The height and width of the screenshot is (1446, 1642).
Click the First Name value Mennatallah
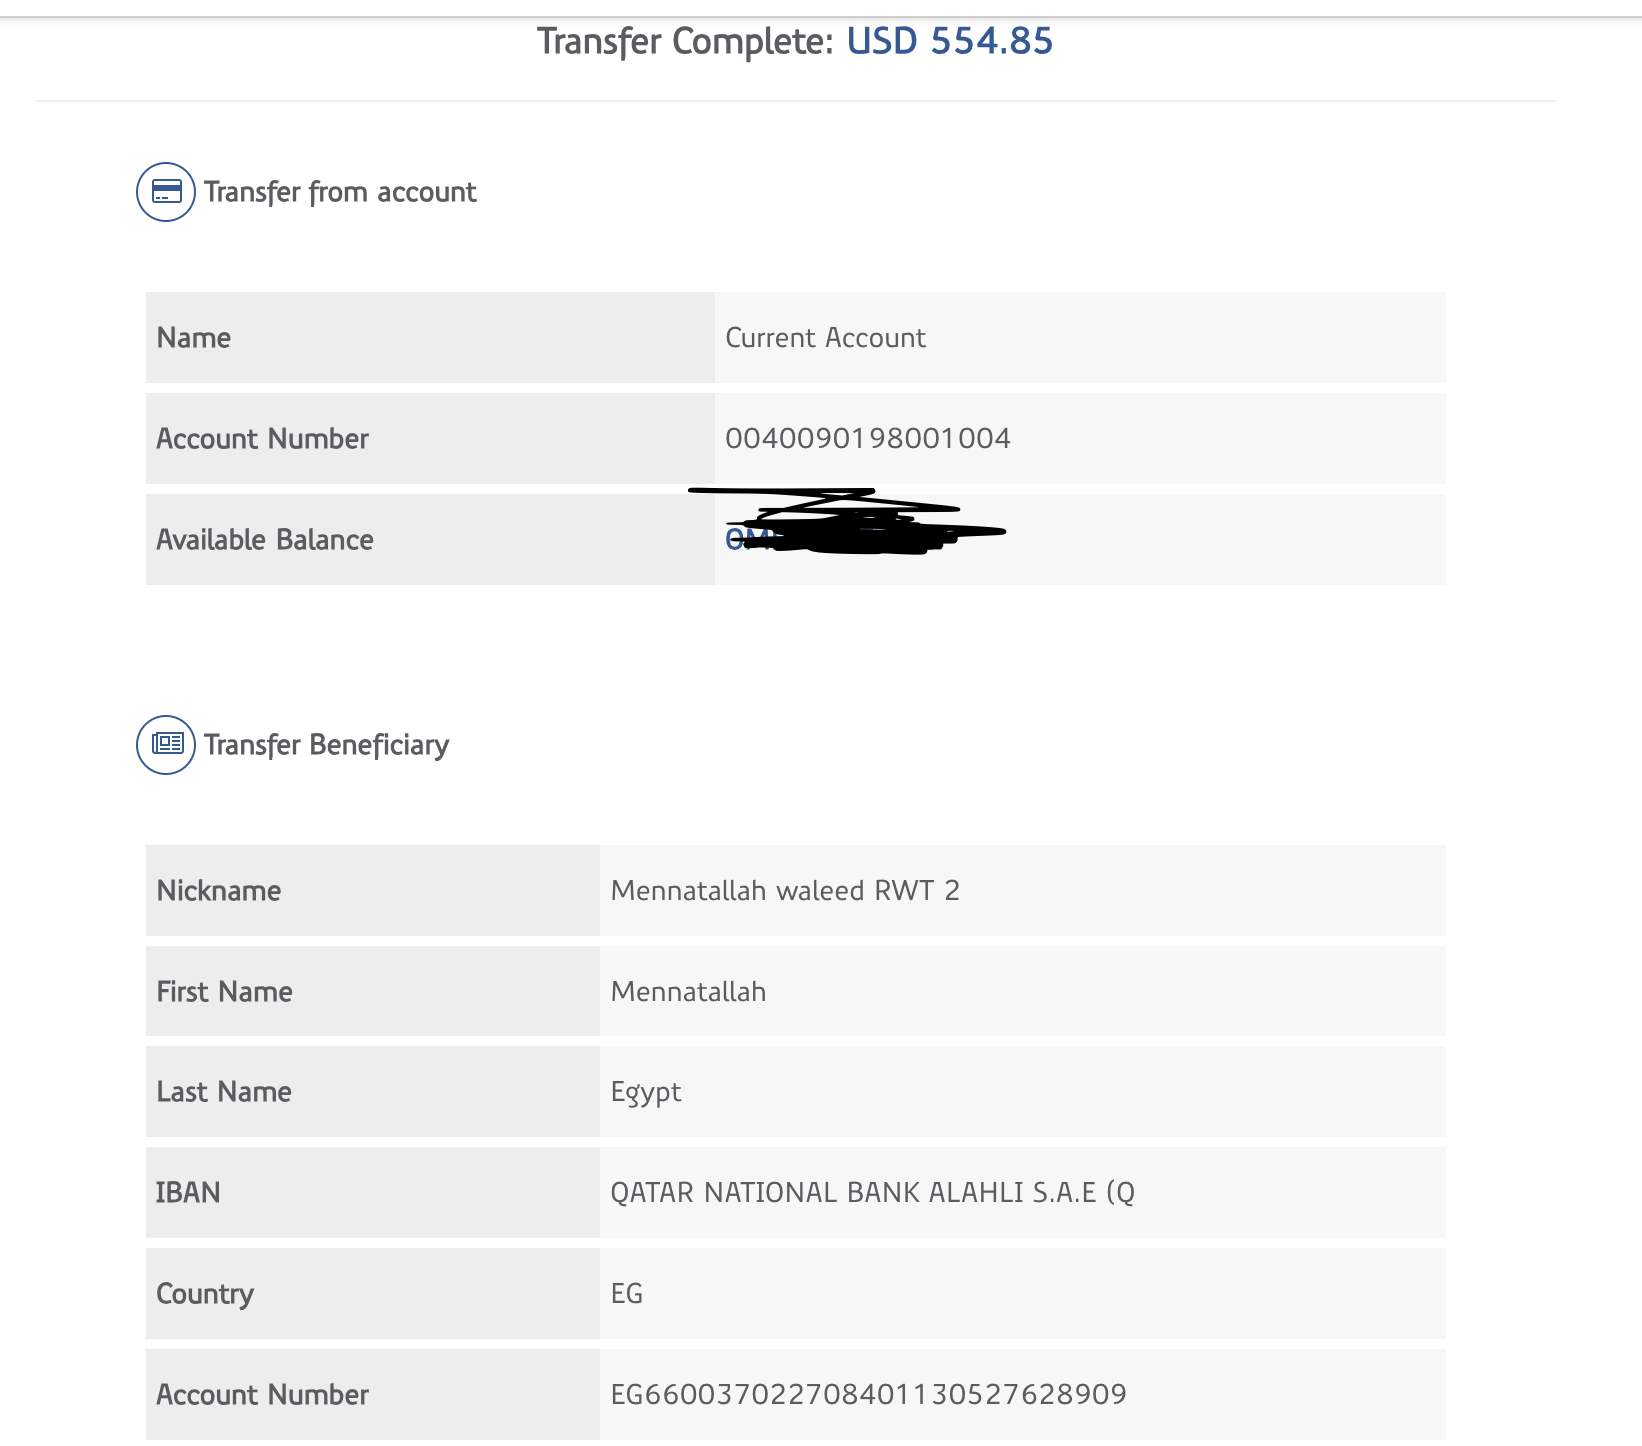[x=688, y=992]
